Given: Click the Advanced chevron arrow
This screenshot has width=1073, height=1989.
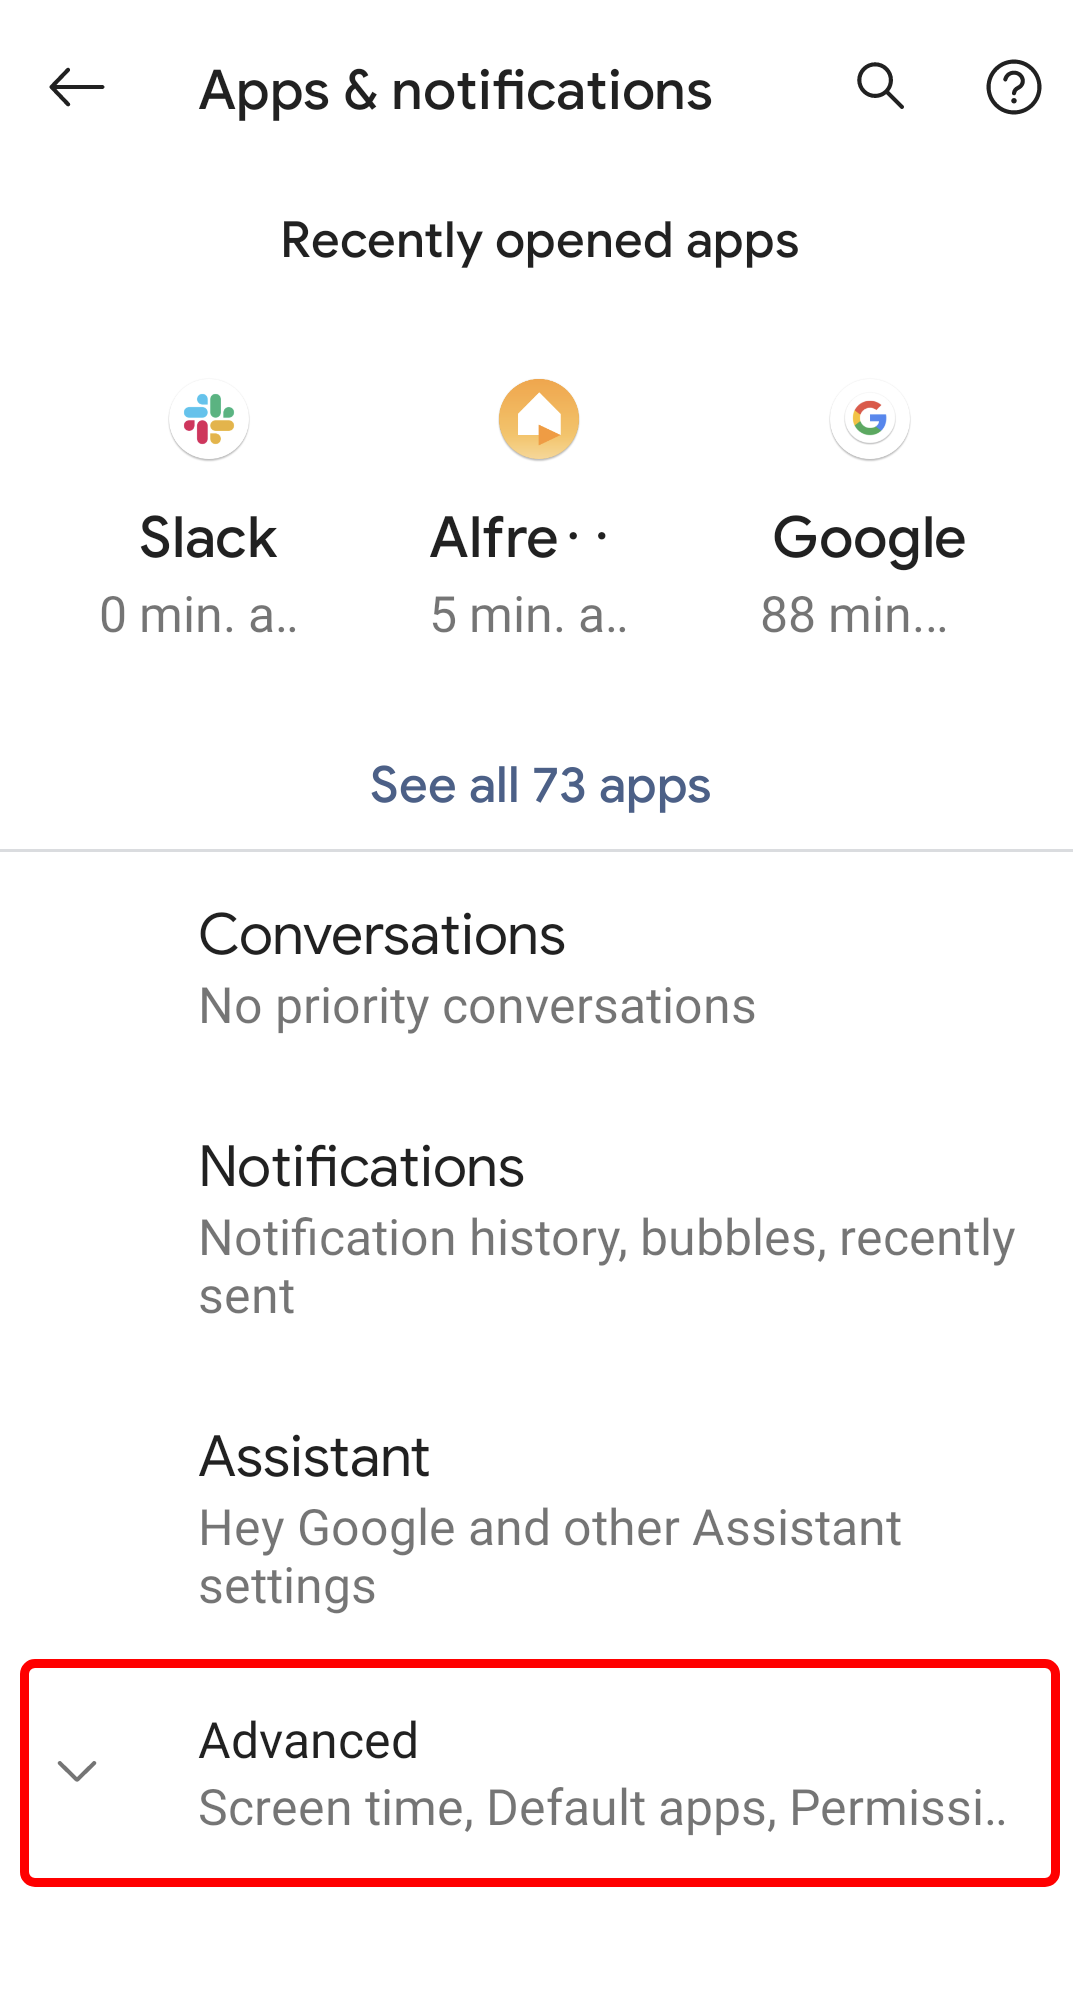Looking at the screenshot, I should (x=77, y=1771).
